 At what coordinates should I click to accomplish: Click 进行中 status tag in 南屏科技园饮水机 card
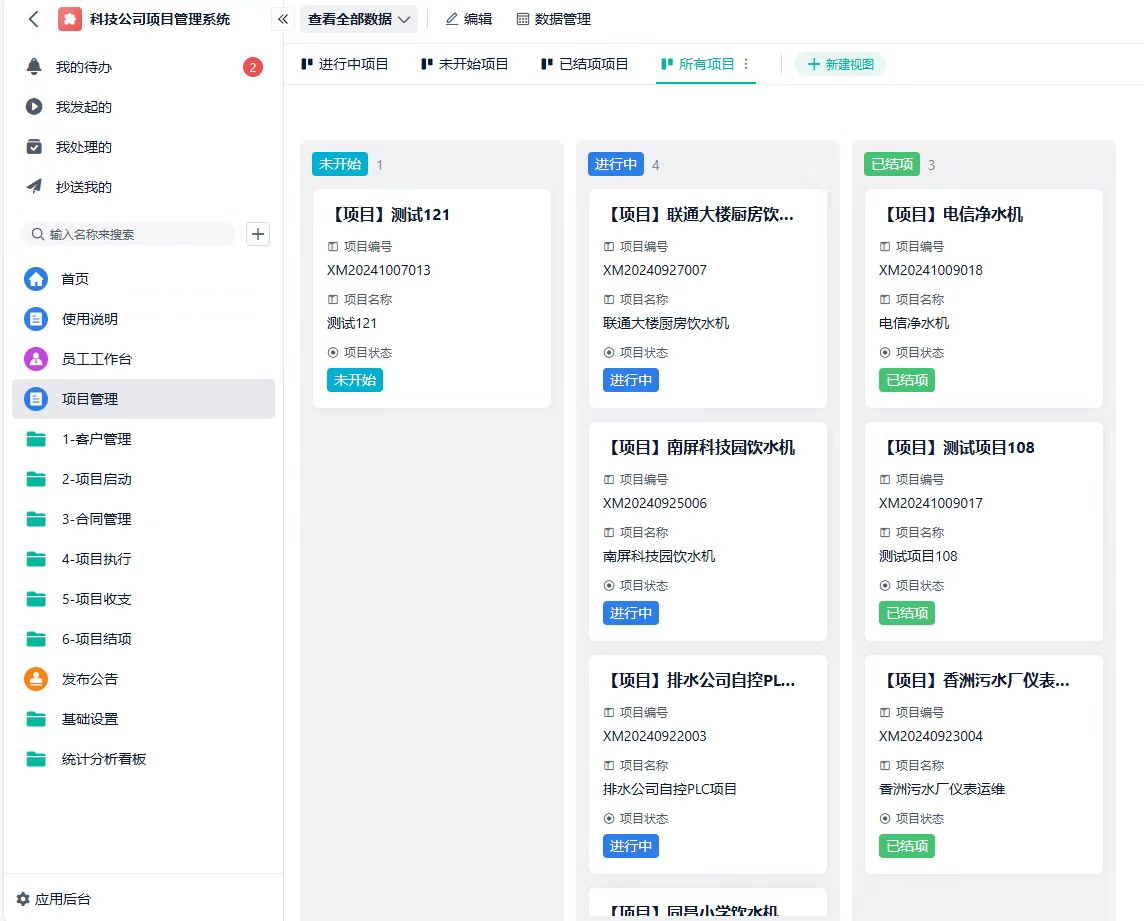(630, 613)
